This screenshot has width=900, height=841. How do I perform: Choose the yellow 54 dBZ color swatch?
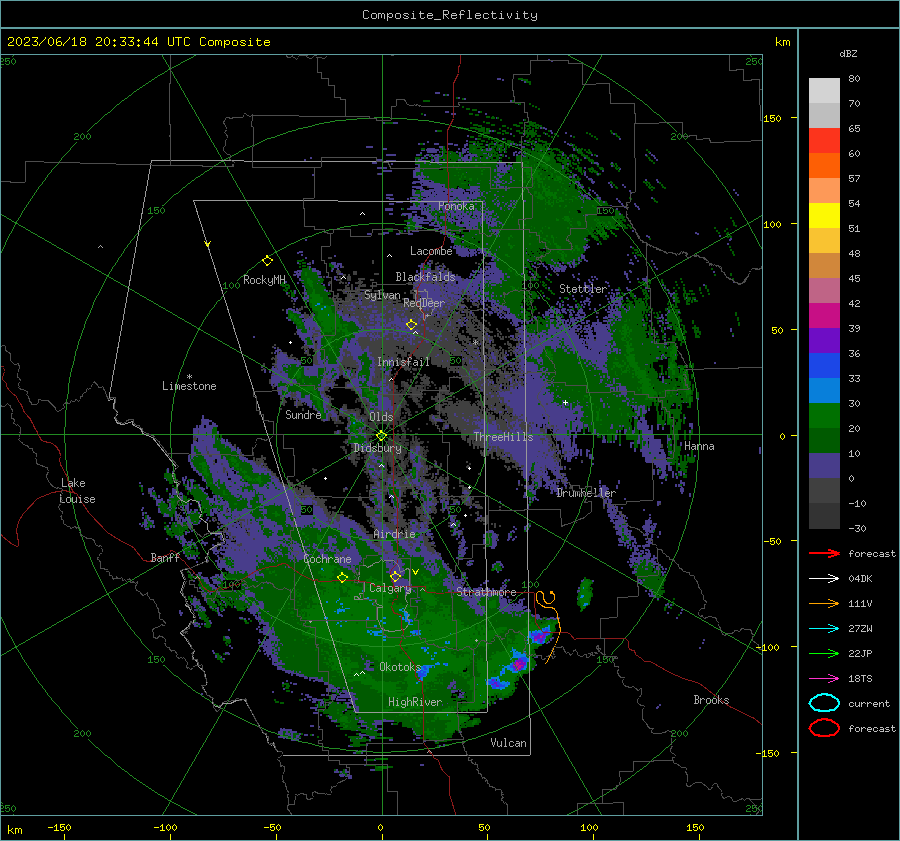pyautogui.click(x=824, y=215)
